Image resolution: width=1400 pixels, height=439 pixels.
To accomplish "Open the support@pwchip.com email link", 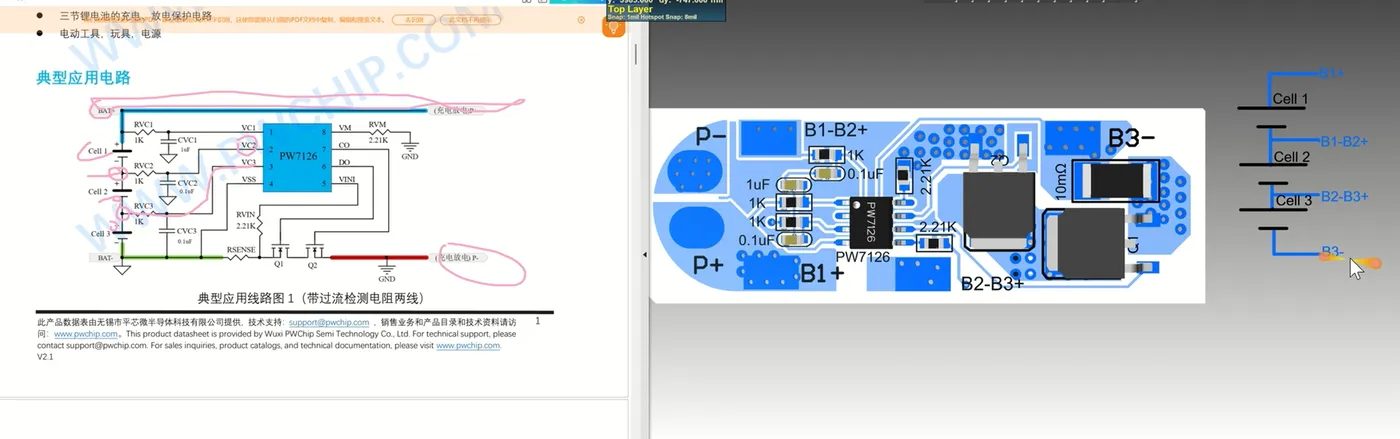I will (x=328, y=323).
